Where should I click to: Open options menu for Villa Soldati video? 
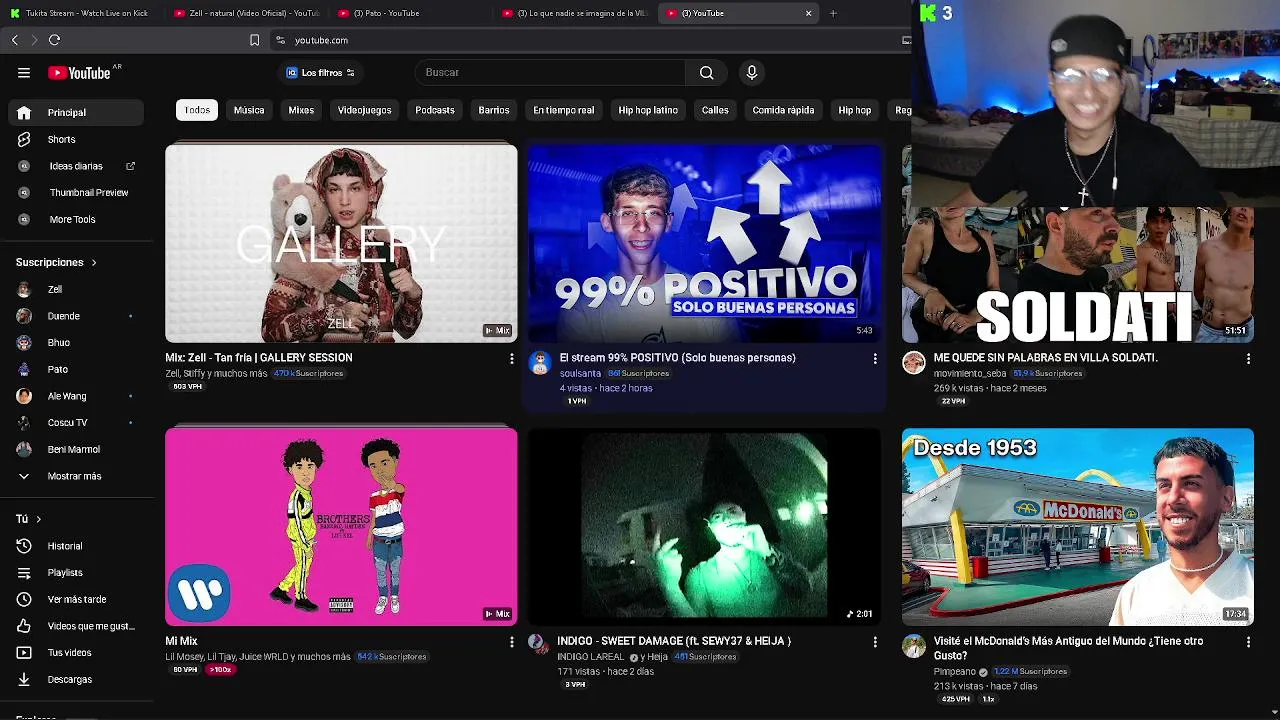(1248, 358)
